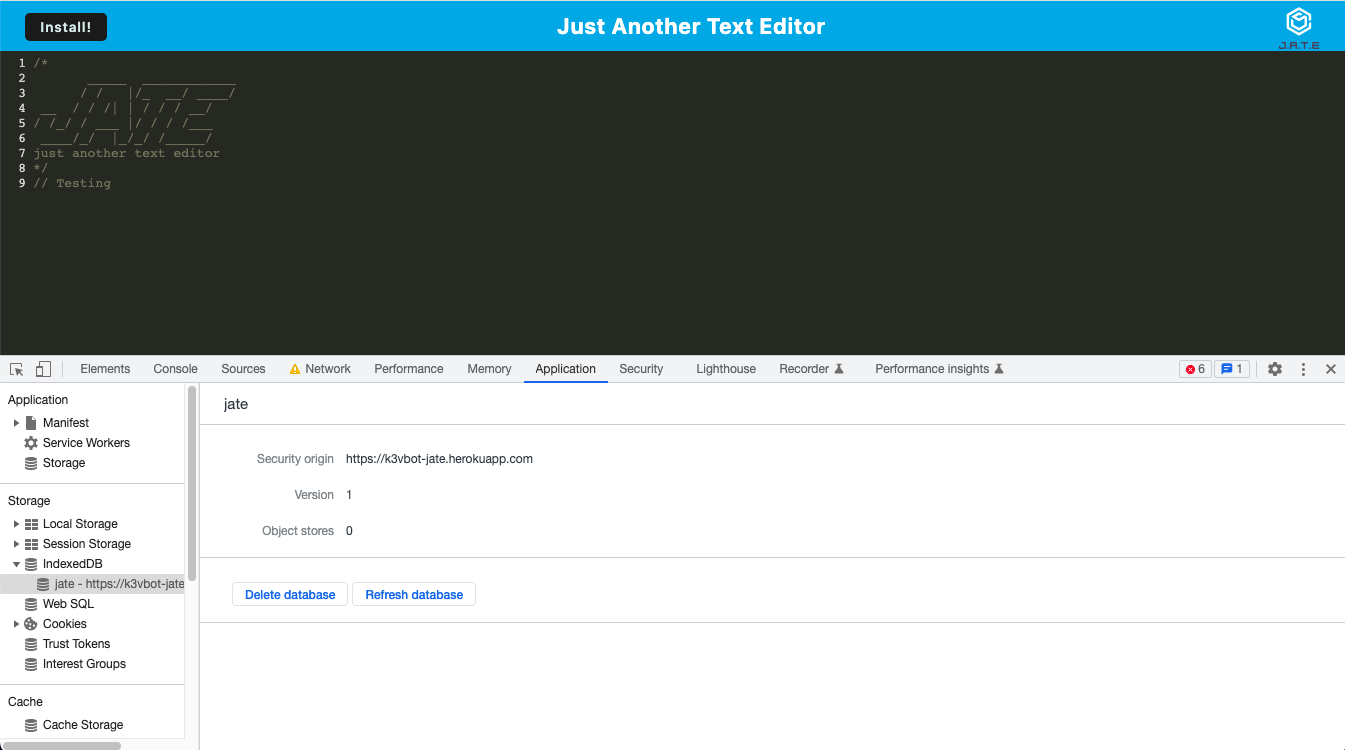Screen dimensions: 1345x750
Task: Collapse the IndexedDB tree section
Action: point(14,563)
